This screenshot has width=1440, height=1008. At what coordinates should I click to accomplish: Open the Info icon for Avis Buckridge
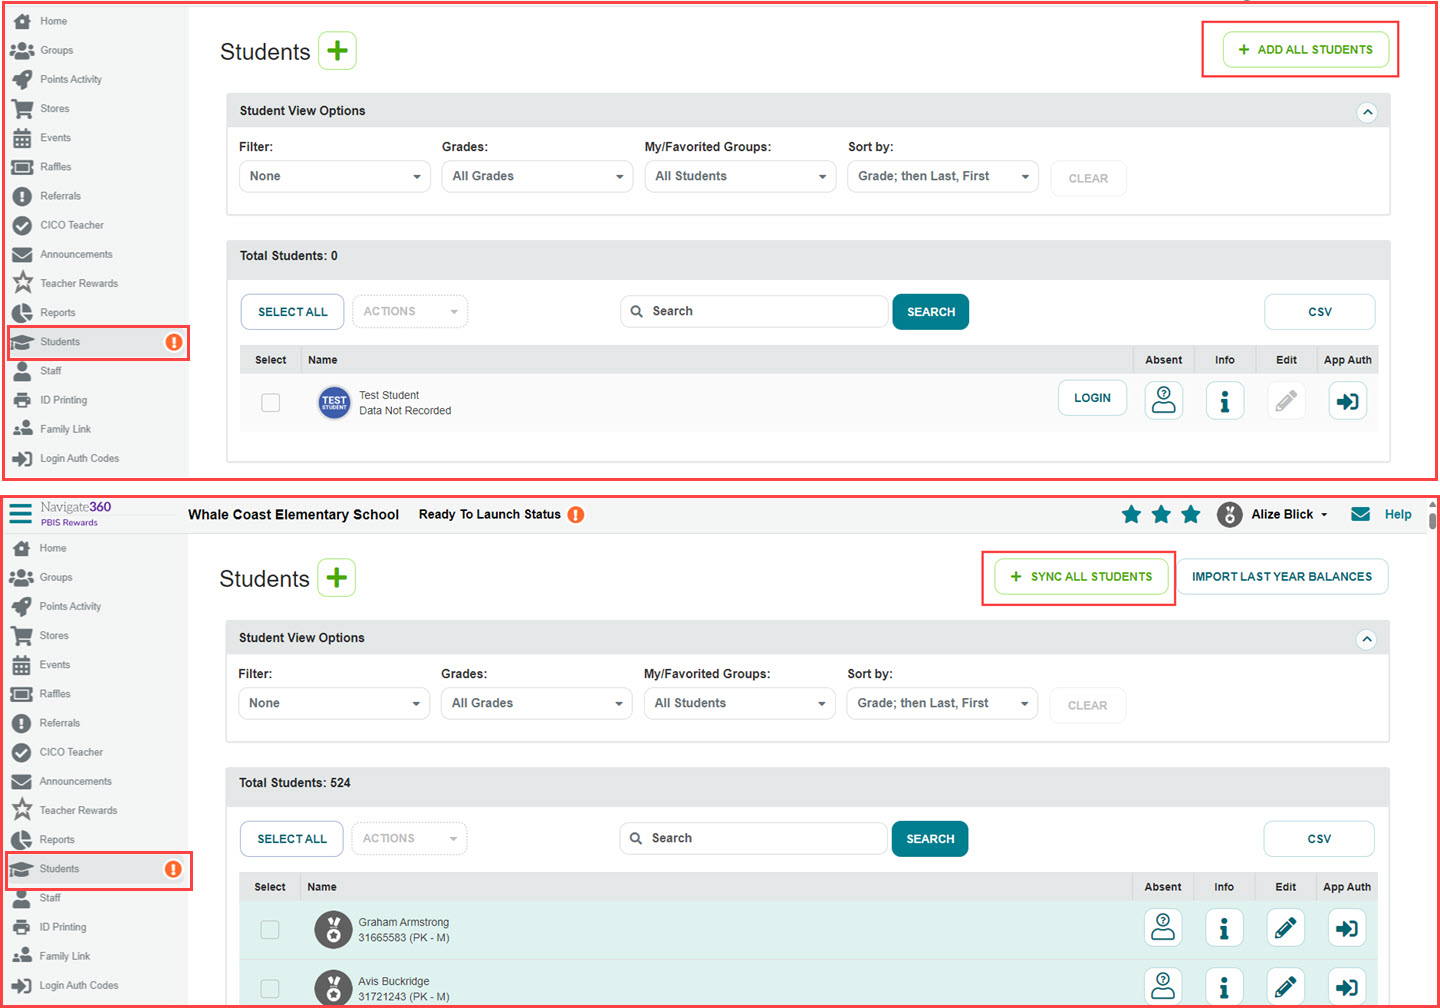1224,987
